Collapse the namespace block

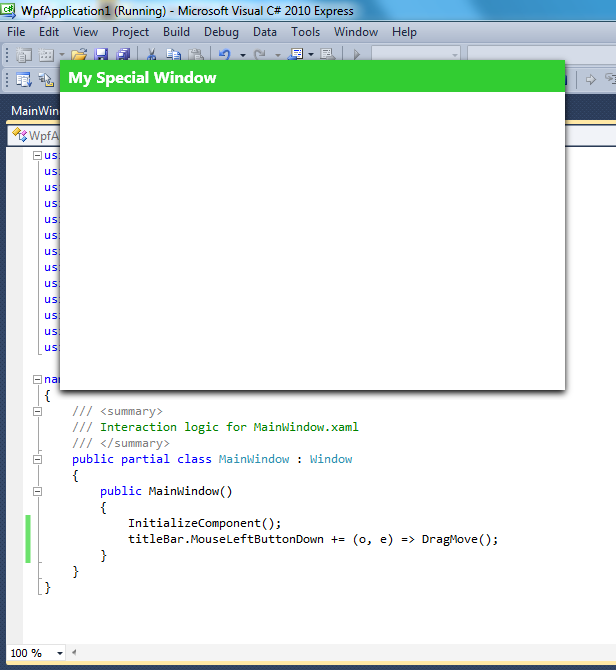coord(38,379)
